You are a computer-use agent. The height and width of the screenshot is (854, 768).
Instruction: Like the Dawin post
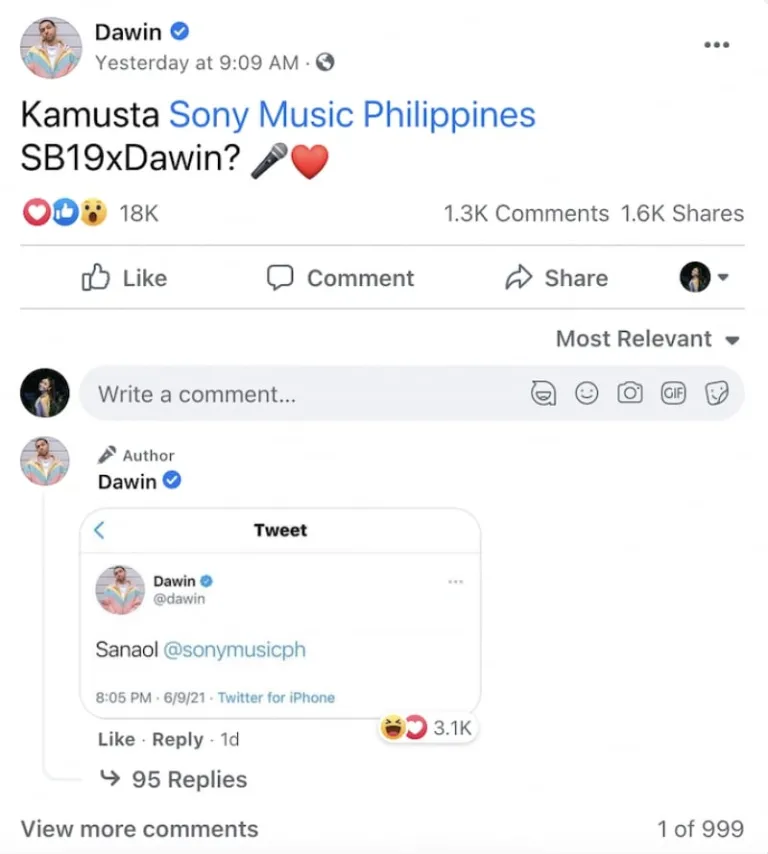coord(124,278)
